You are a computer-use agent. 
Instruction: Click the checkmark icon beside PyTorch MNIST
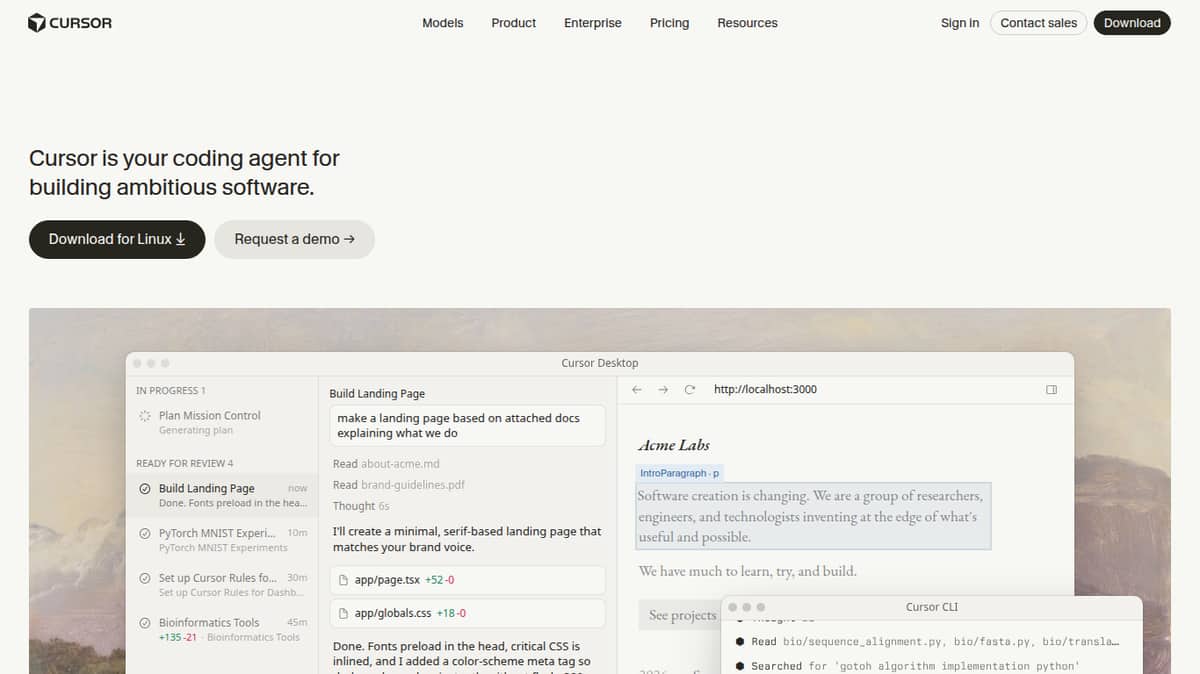click(x=145, y=533)
